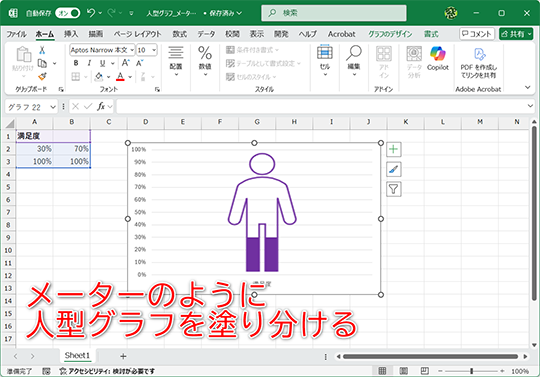Select cell B2 showing 70%
Image resolution: width=540 pixels, height=377 pixels.
click(x=72, y=149)
